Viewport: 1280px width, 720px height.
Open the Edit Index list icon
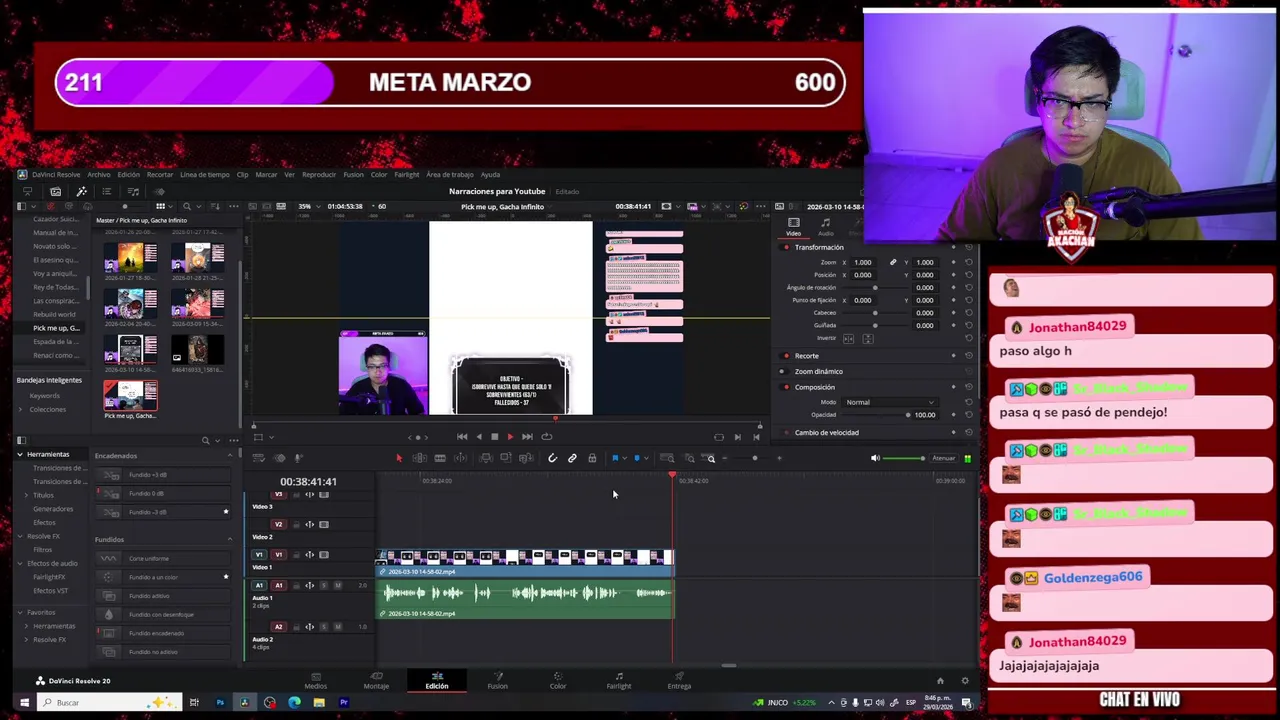coord(107,192)
